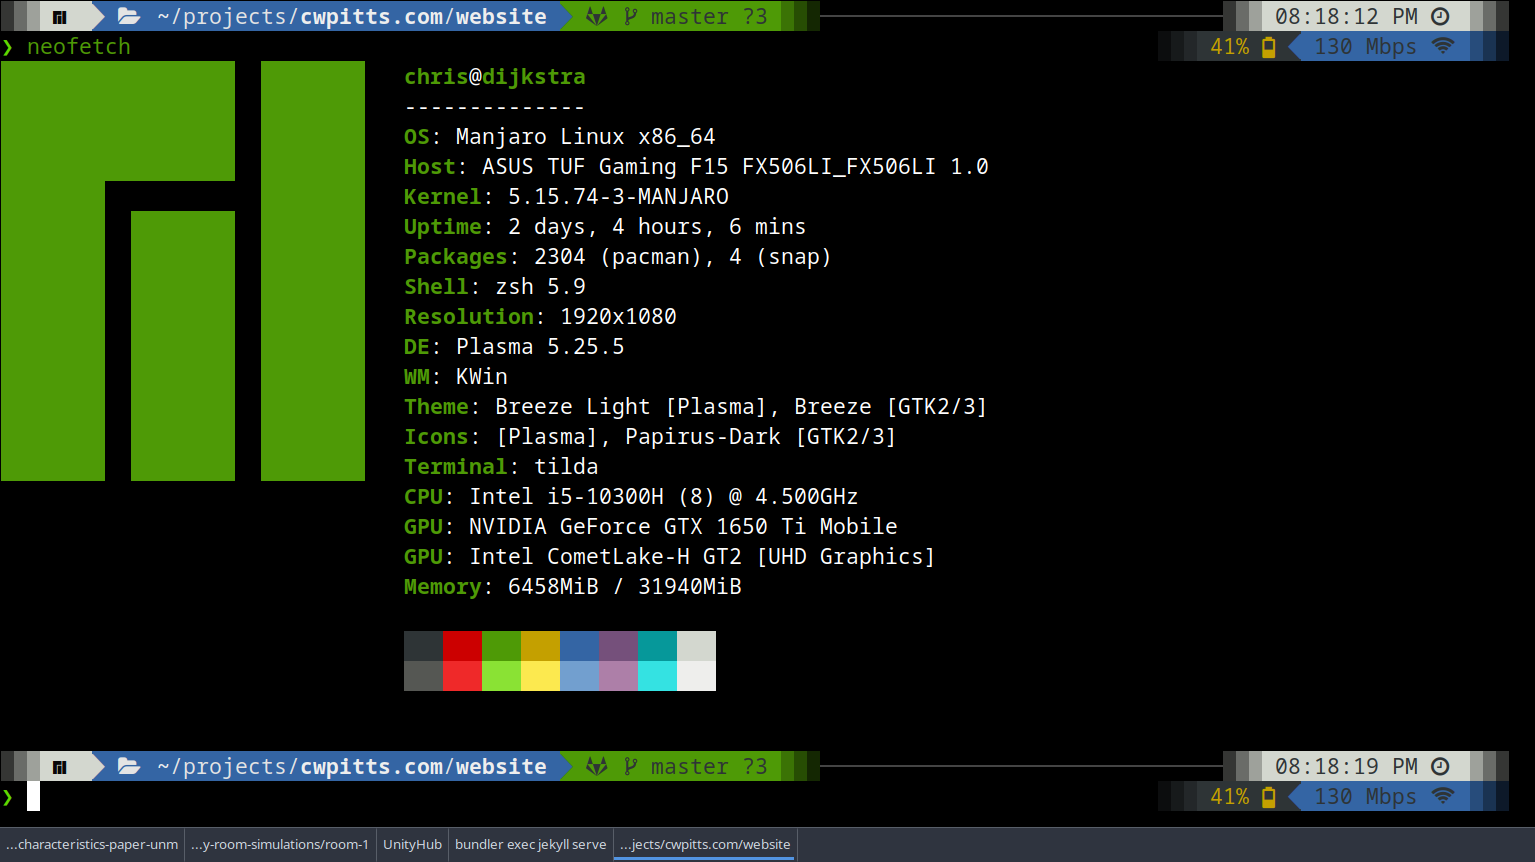Click the chris@dijkstra title text

(494, 77)
